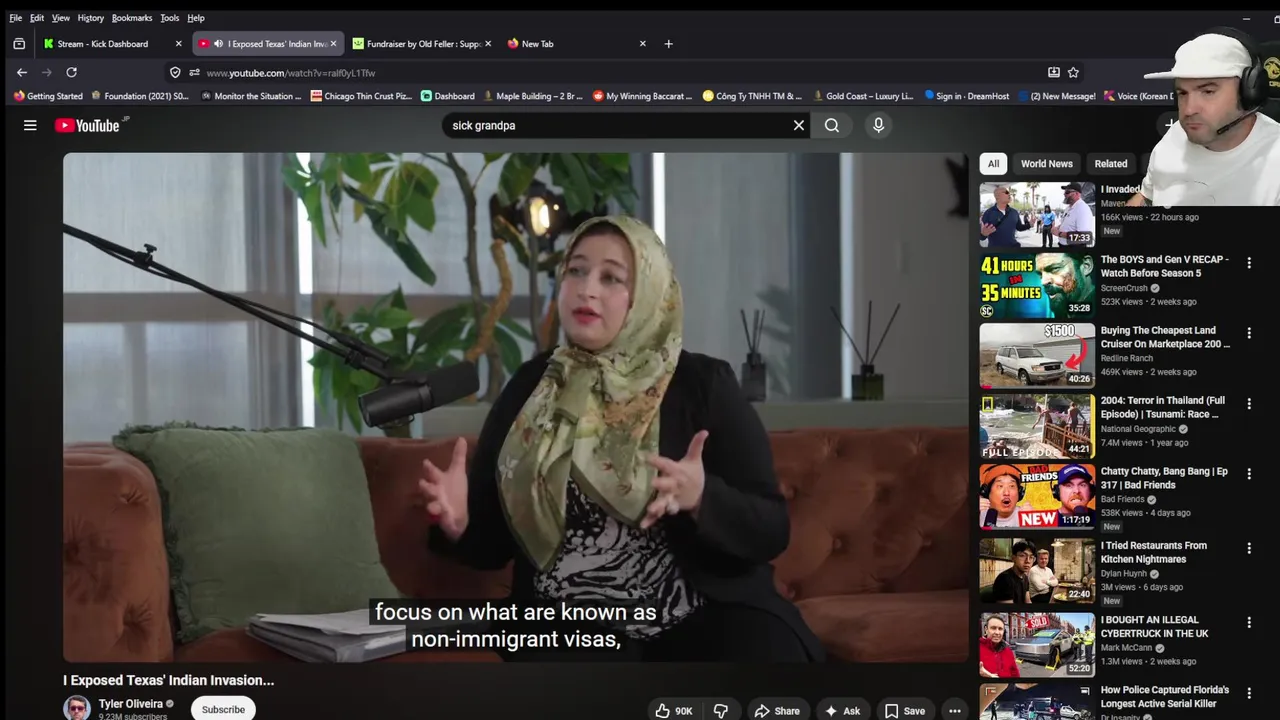Open the YouTube guide hamburger menu
The height and width of the screenshot is (720, 1280).
pyautogui.click(x=30, y=125)
